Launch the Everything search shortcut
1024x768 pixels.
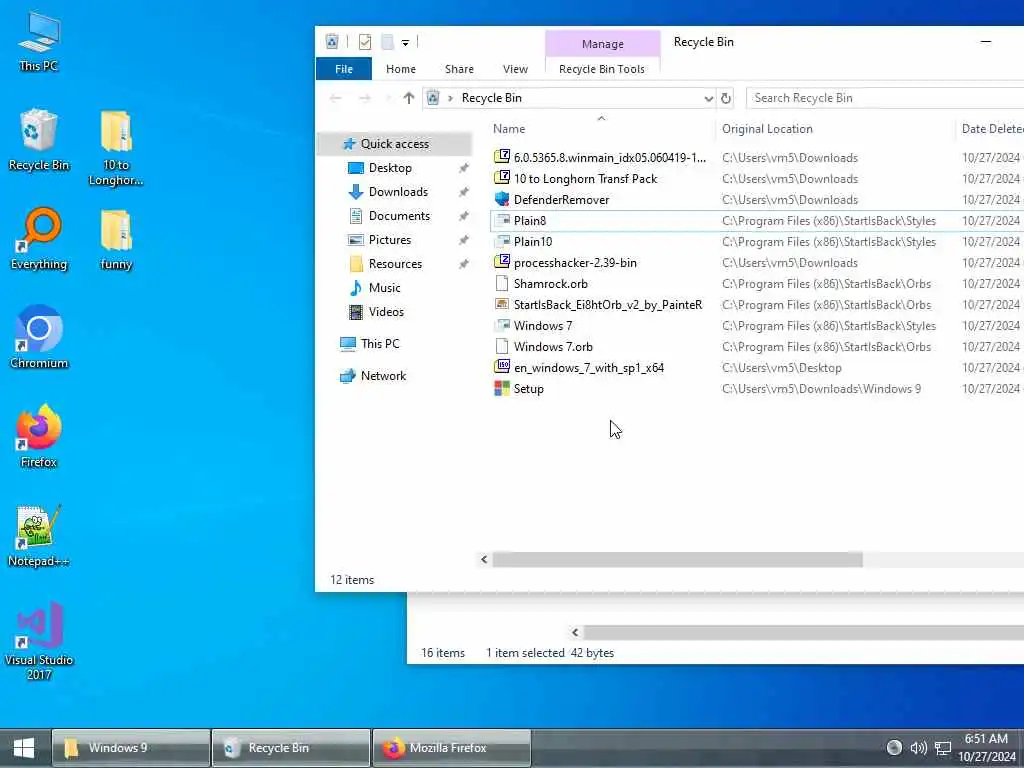coord(39,239)
